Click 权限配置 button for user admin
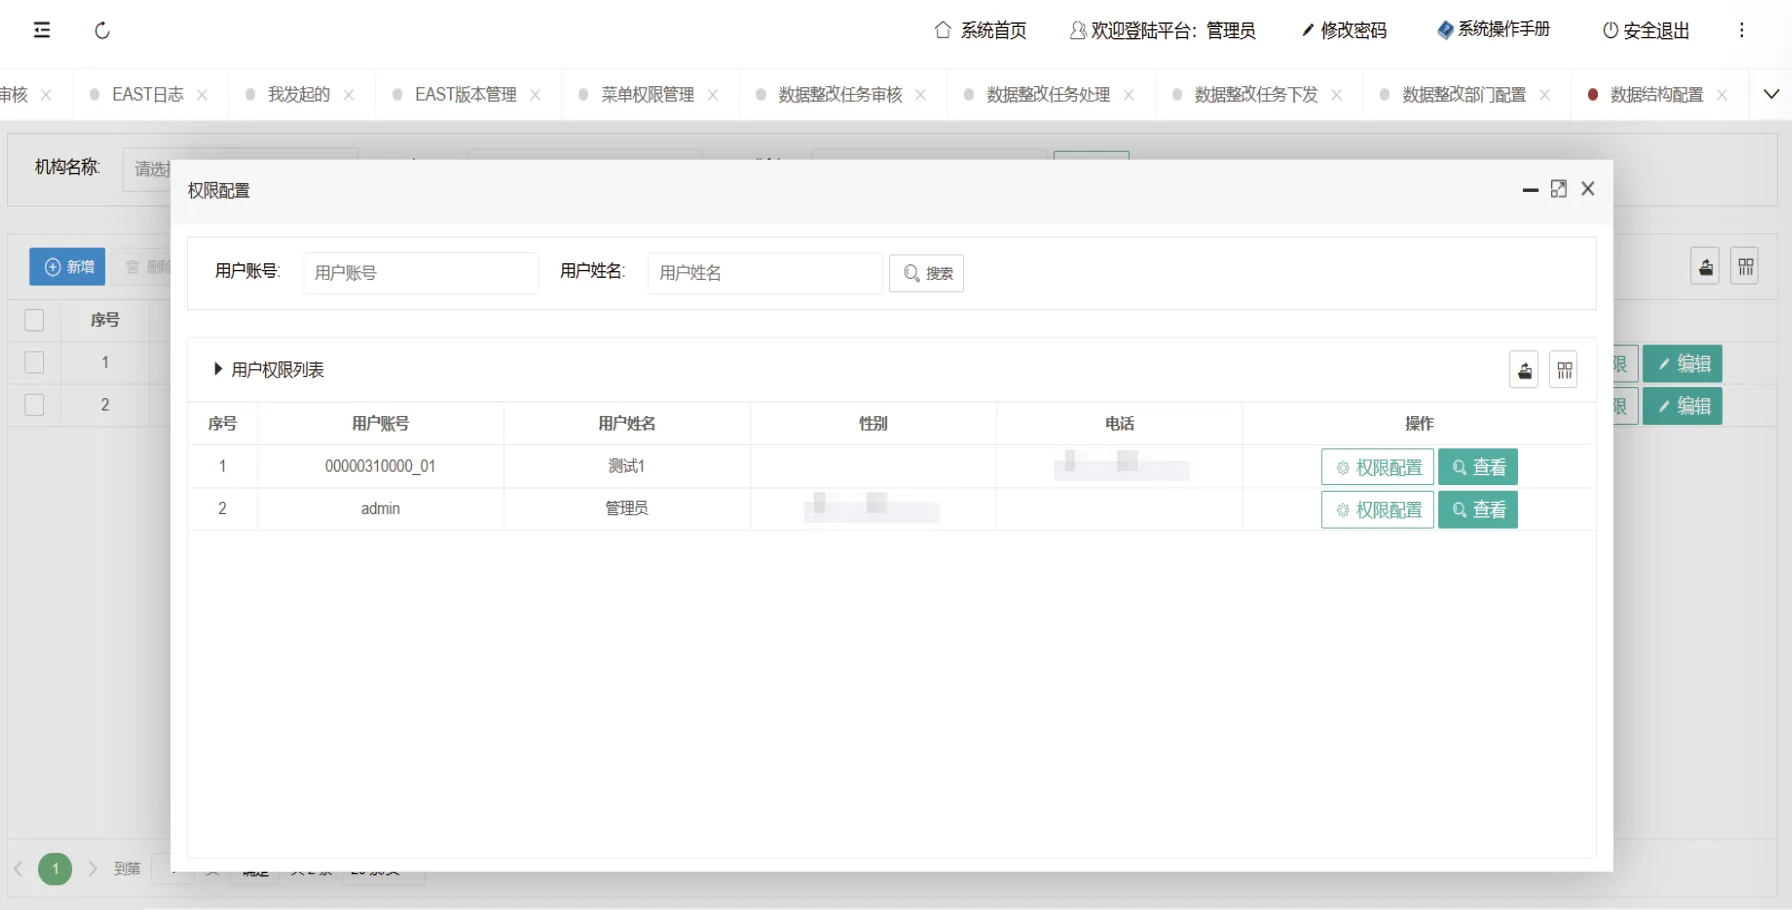1792x910 pixels. pyautogui.click(x=1377, y=510)
